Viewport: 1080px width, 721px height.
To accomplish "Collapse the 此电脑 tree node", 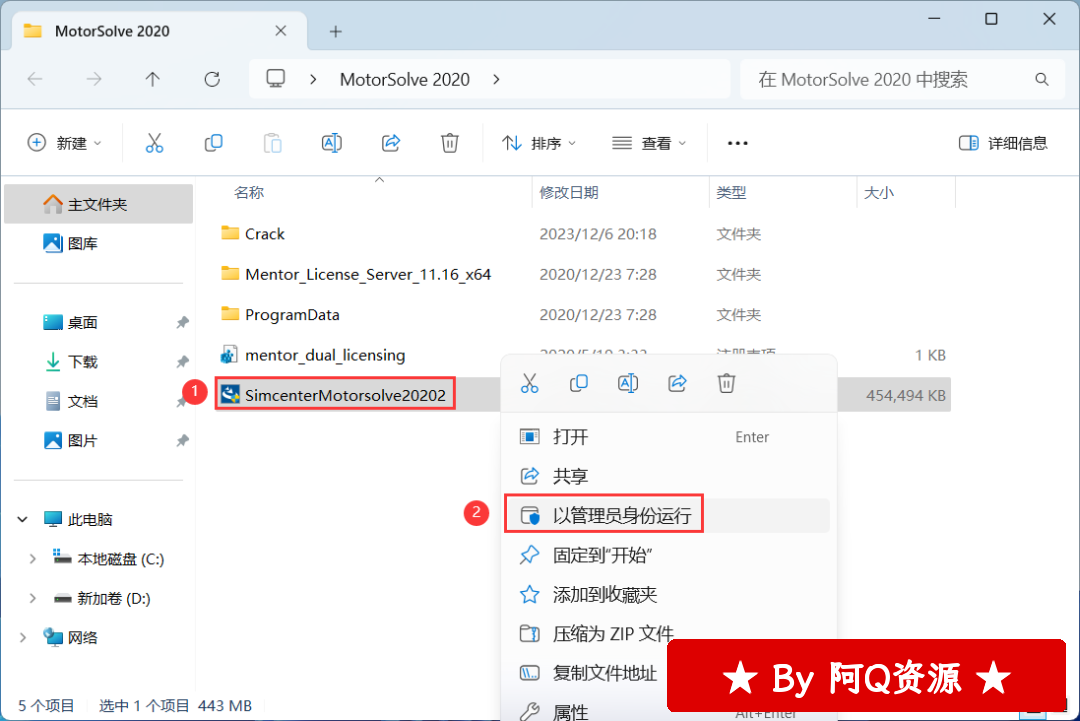I will 22,519.
